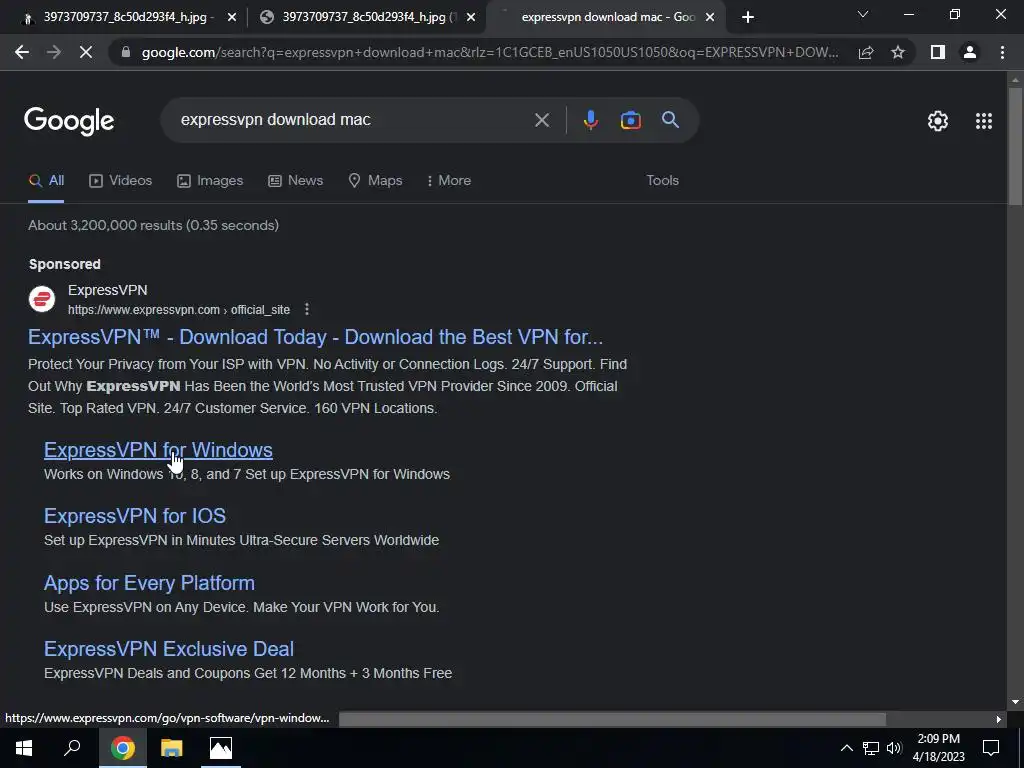Open the Google apps grid
The height and width of the screenshot is (768, 1024).
pyautogui.click(x=984, y=121)
